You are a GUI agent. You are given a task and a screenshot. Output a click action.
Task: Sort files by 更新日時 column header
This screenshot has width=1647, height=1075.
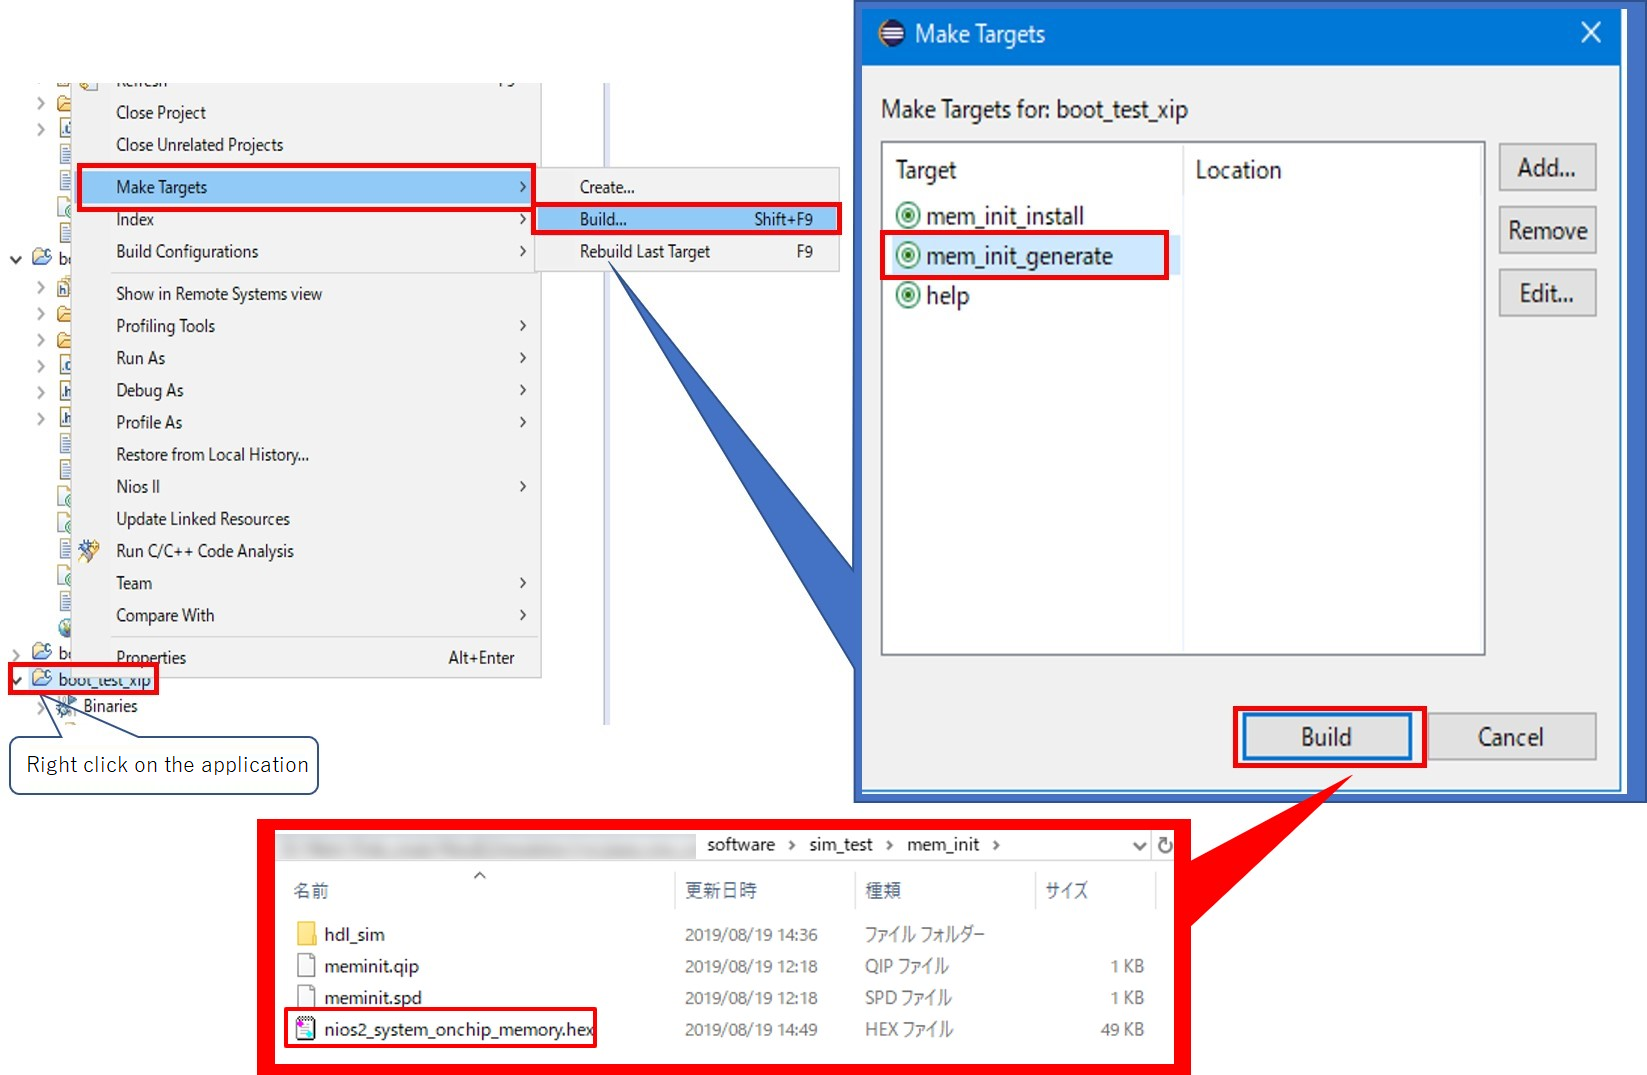(x=720, y=890)
